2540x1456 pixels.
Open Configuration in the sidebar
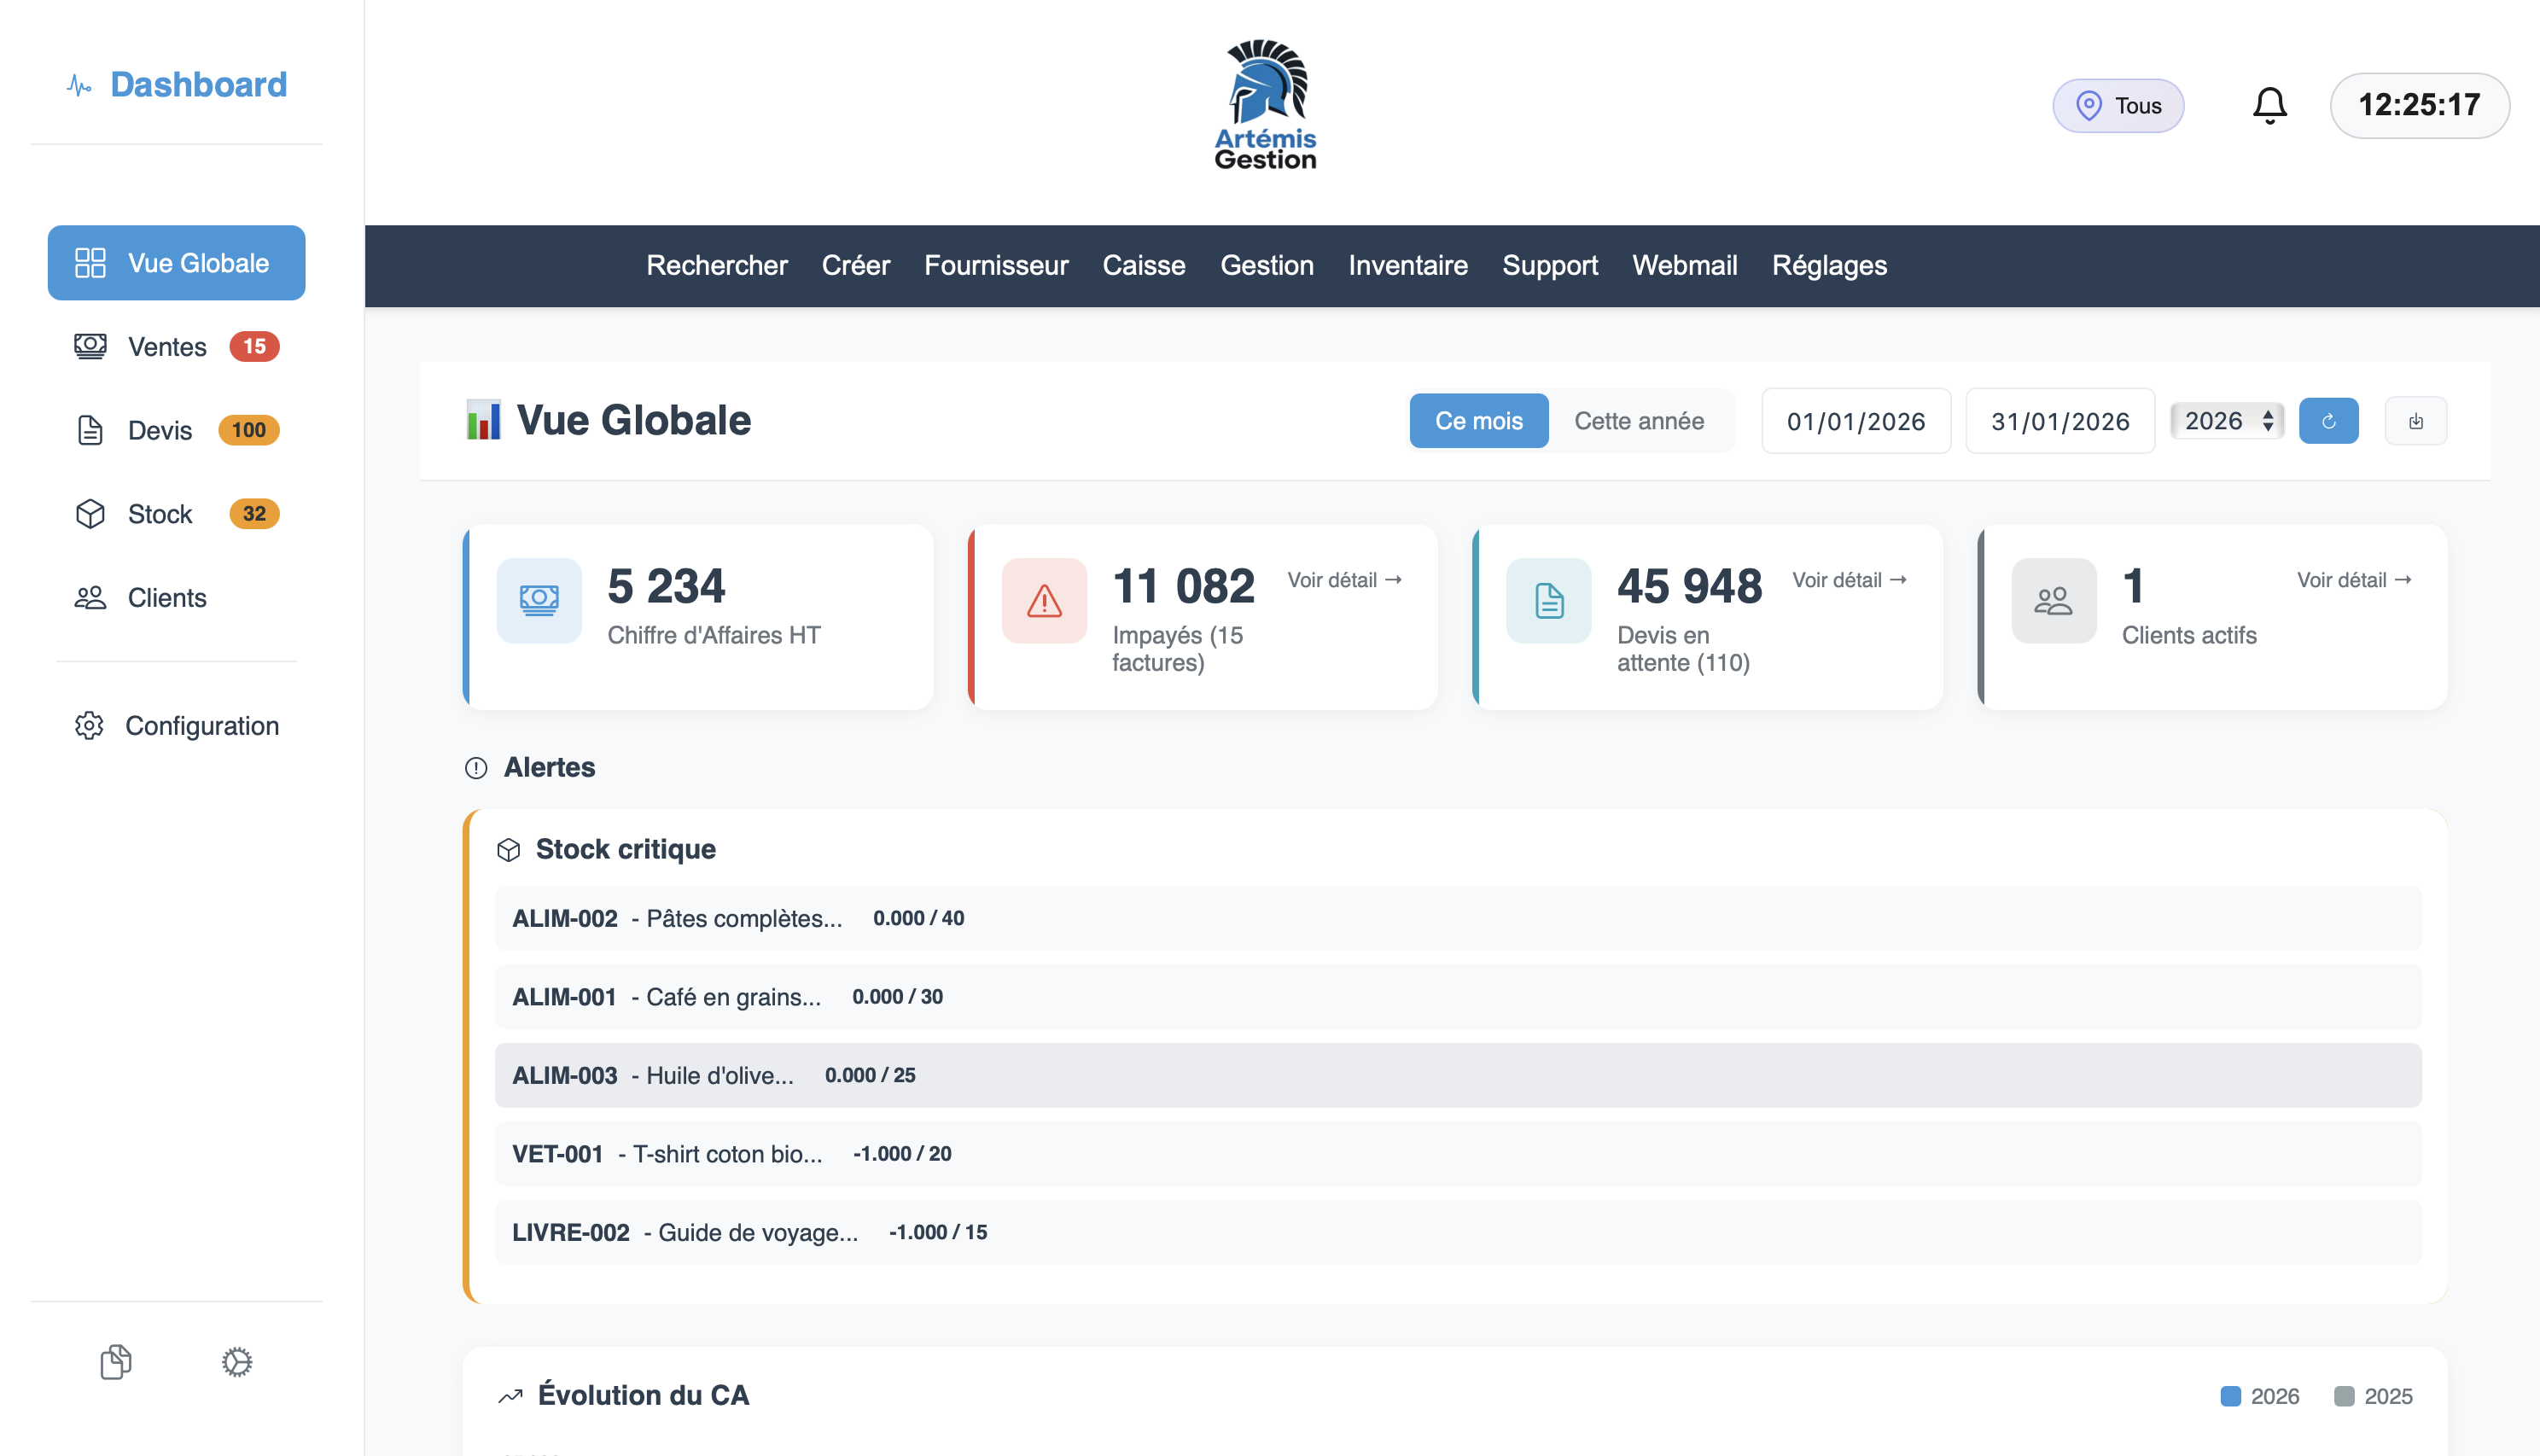point(176,726)
